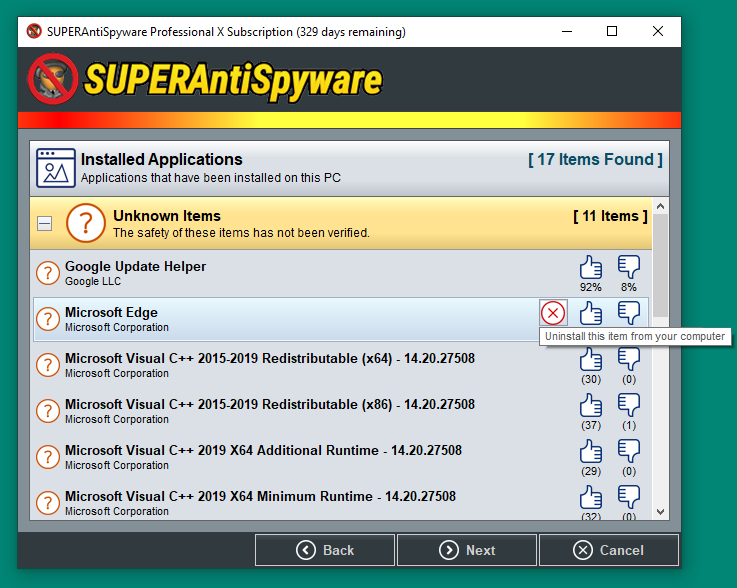Click the 8% disapproval rating
The width and height of the screenshot is (737, 588).
629,287
